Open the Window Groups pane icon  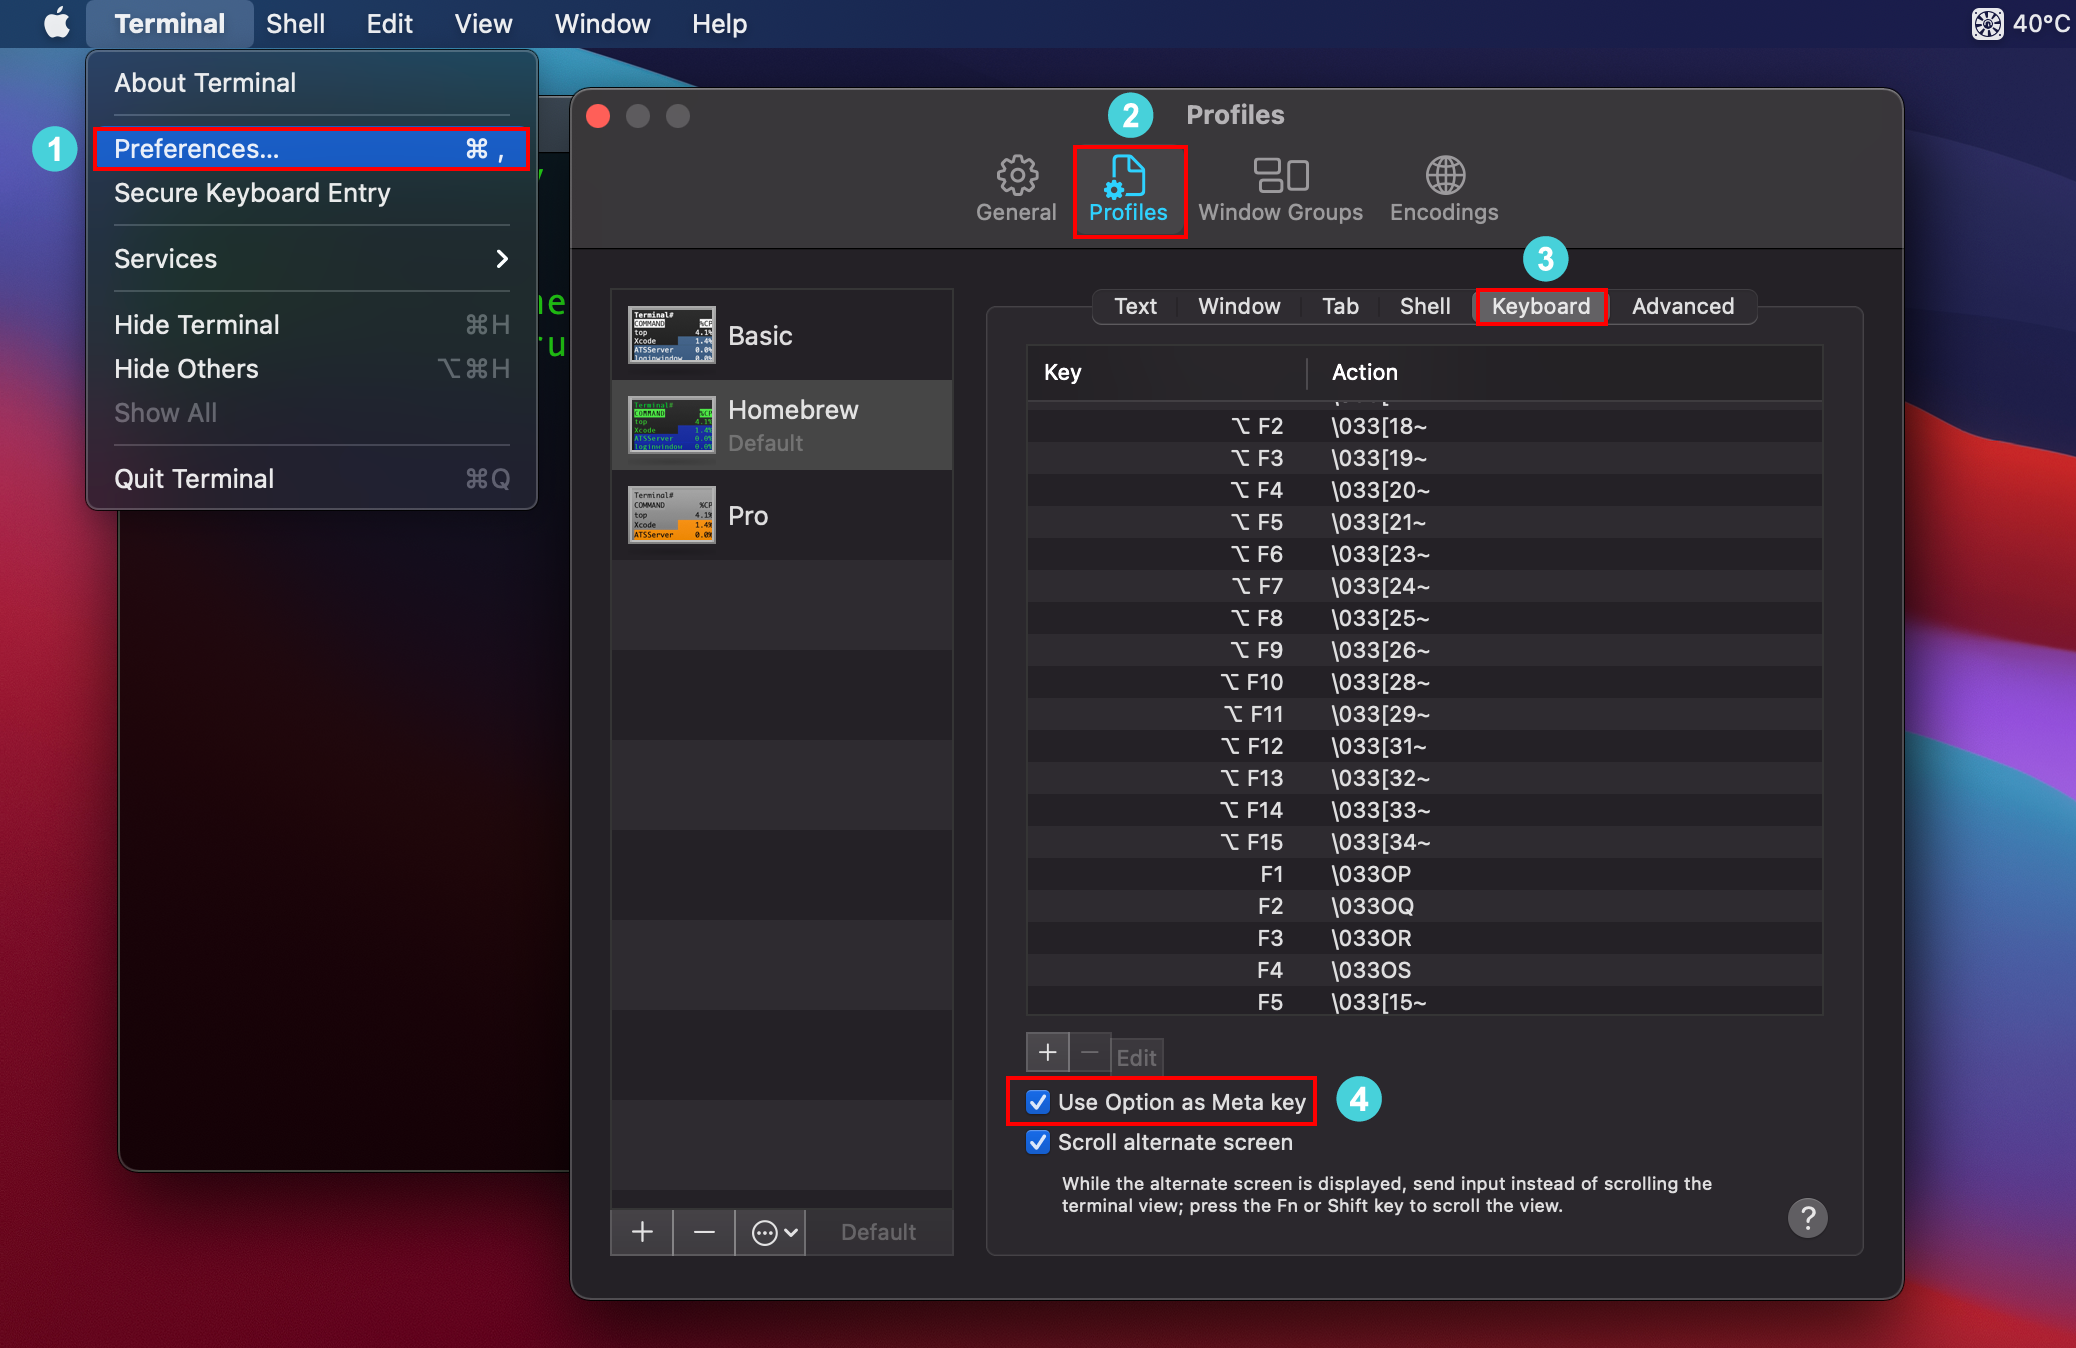pos(1280,188)
